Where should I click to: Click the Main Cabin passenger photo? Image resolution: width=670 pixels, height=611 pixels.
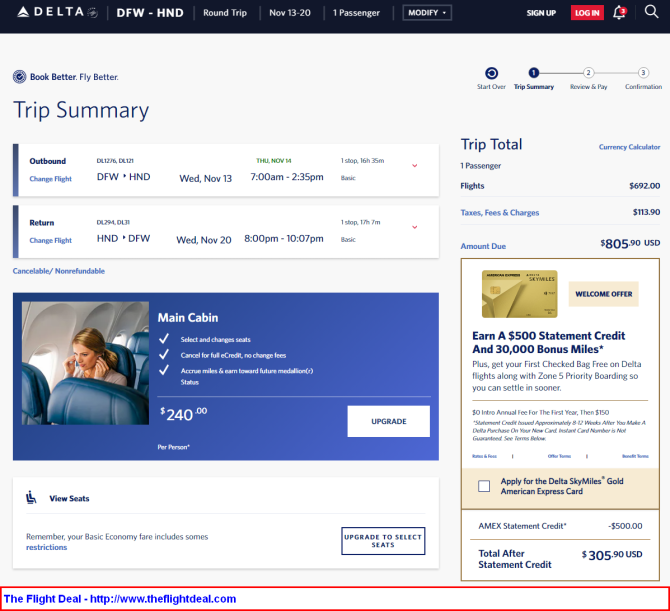coord(85,363)
